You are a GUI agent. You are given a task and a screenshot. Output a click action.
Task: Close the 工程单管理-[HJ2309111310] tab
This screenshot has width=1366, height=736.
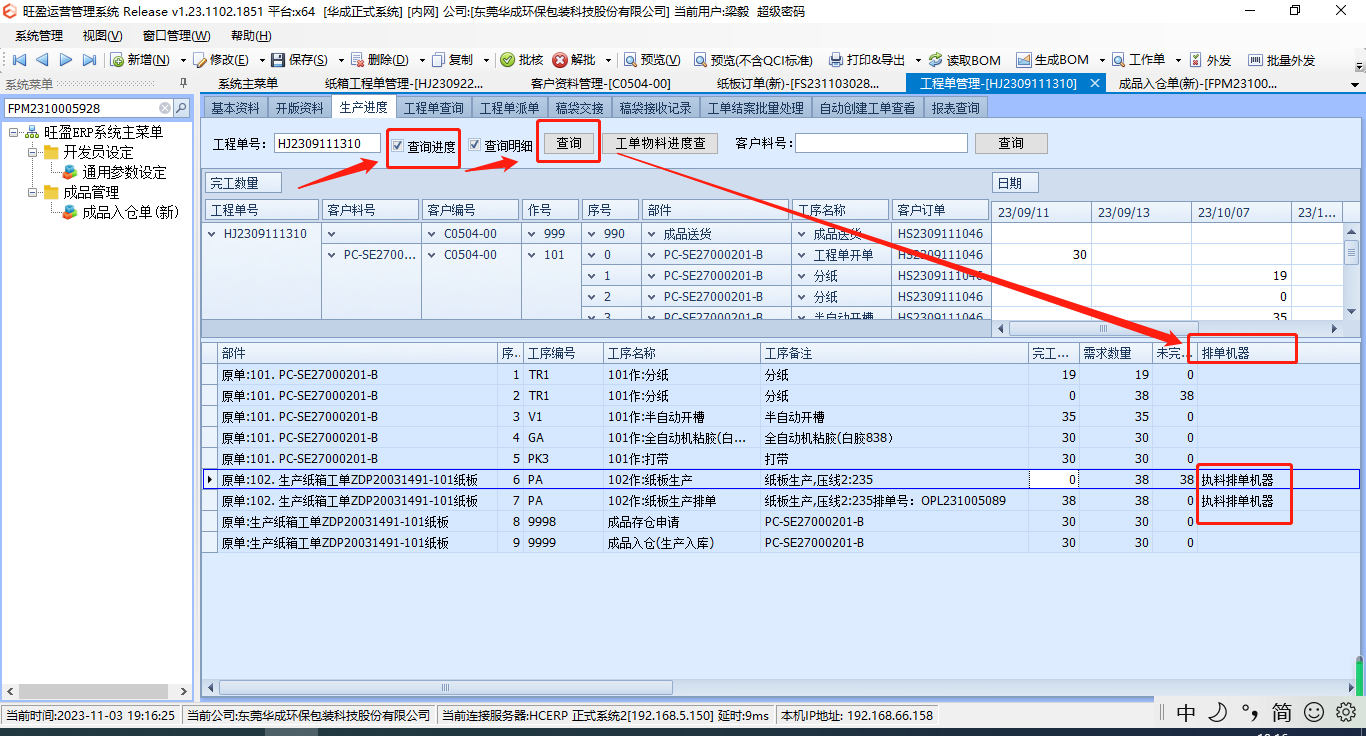pos(1095,84)
